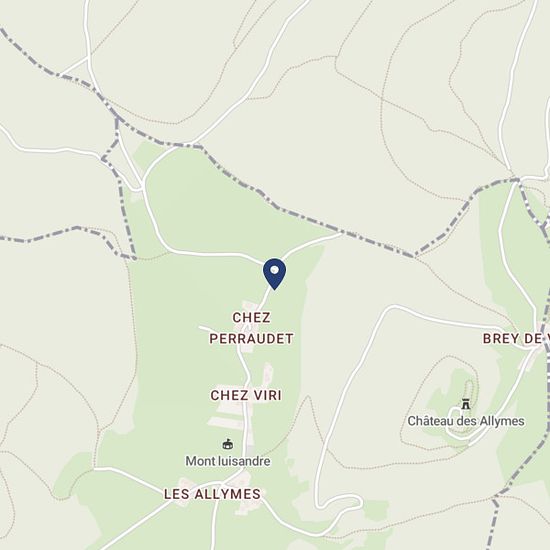Image resolution: width=550 pixels, height=550 pixels.
Task: Click the LES ALLYMES village label
Action: 213,494
